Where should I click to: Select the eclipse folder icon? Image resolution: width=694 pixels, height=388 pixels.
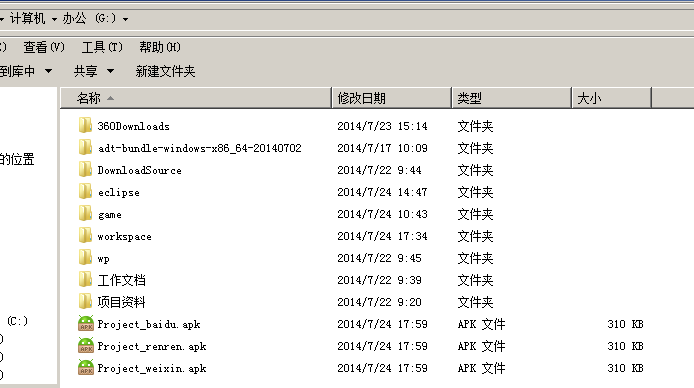click(x=85, y=192)
